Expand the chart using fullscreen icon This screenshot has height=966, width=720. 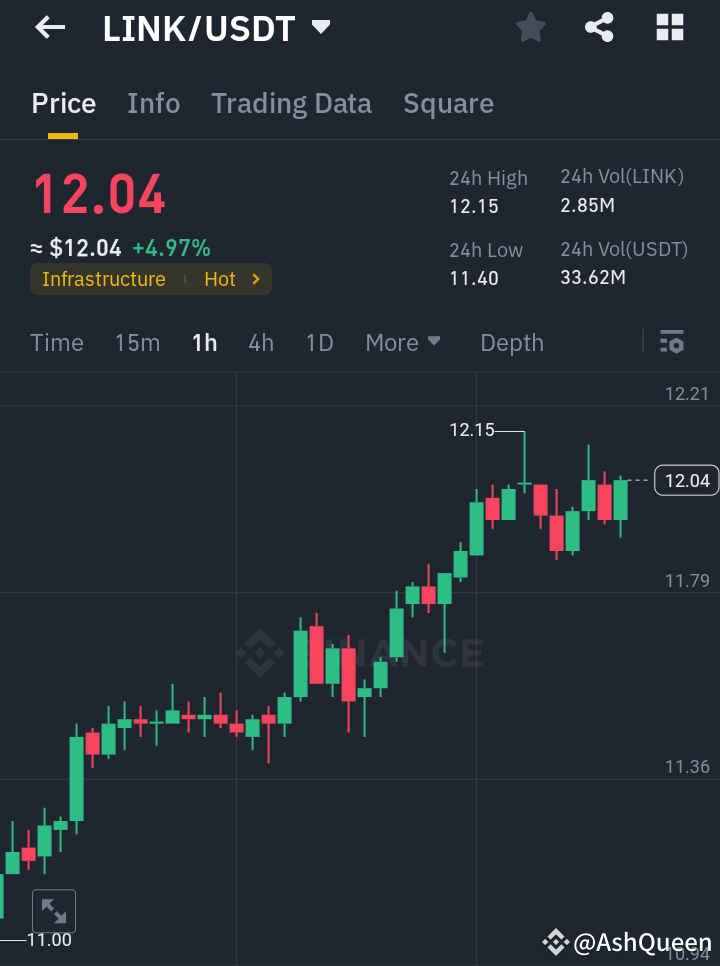pyautogui.click(x=54, y=910)
